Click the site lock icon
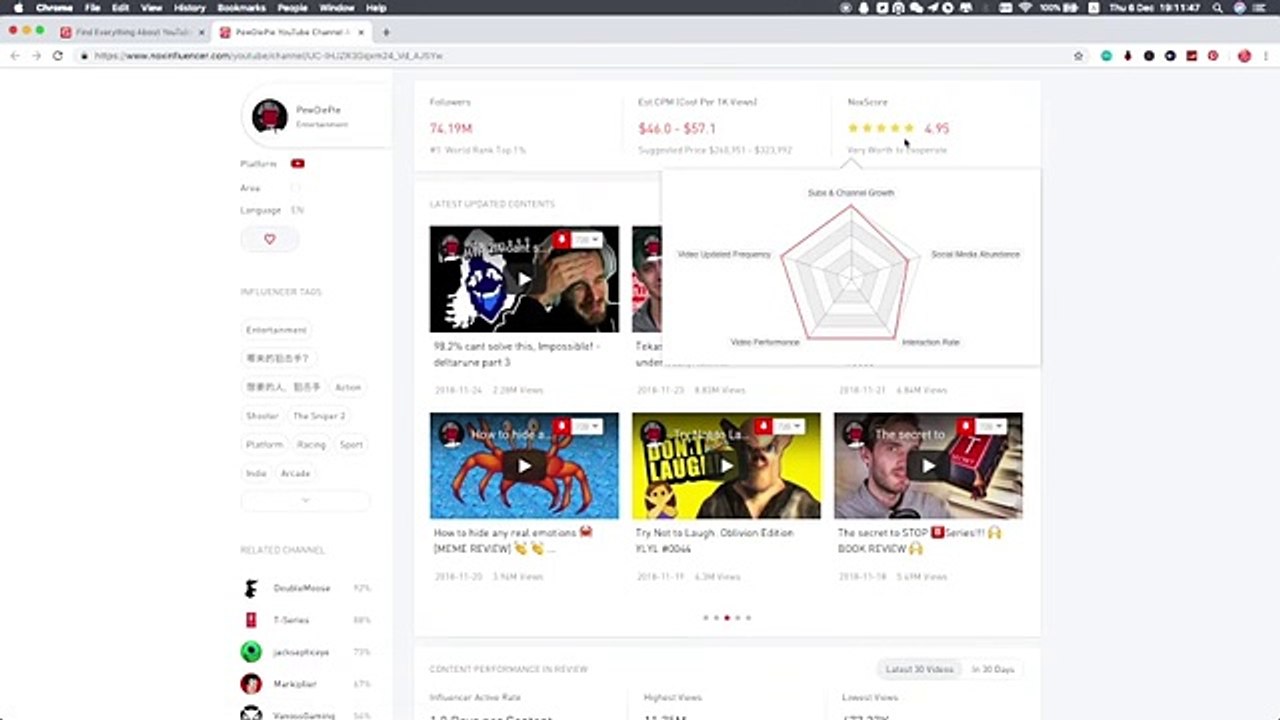This screenshot has height=720, width=1280. (84, 56)
